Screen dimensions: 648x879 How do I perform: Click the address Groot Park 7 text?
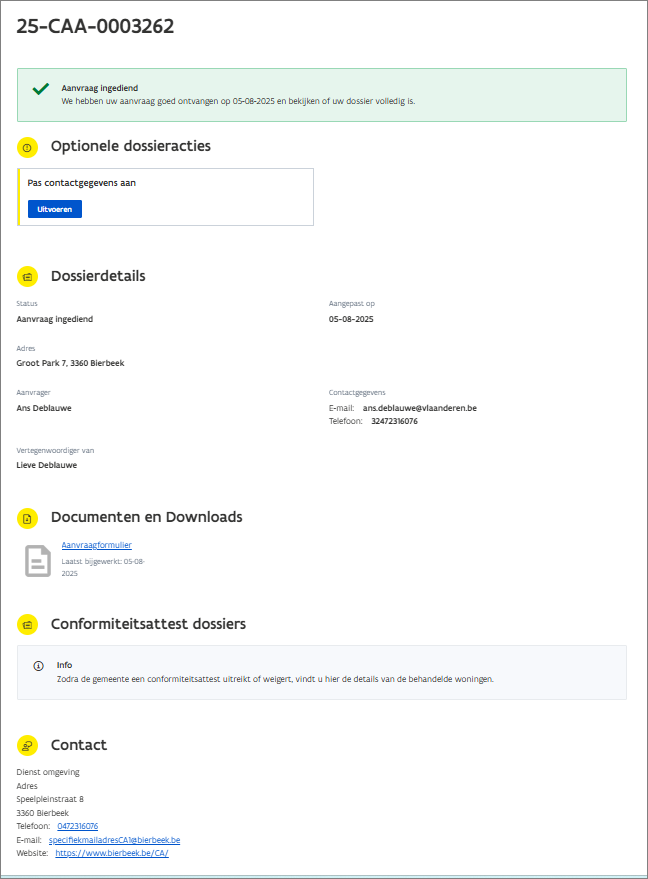click(70, 363)
